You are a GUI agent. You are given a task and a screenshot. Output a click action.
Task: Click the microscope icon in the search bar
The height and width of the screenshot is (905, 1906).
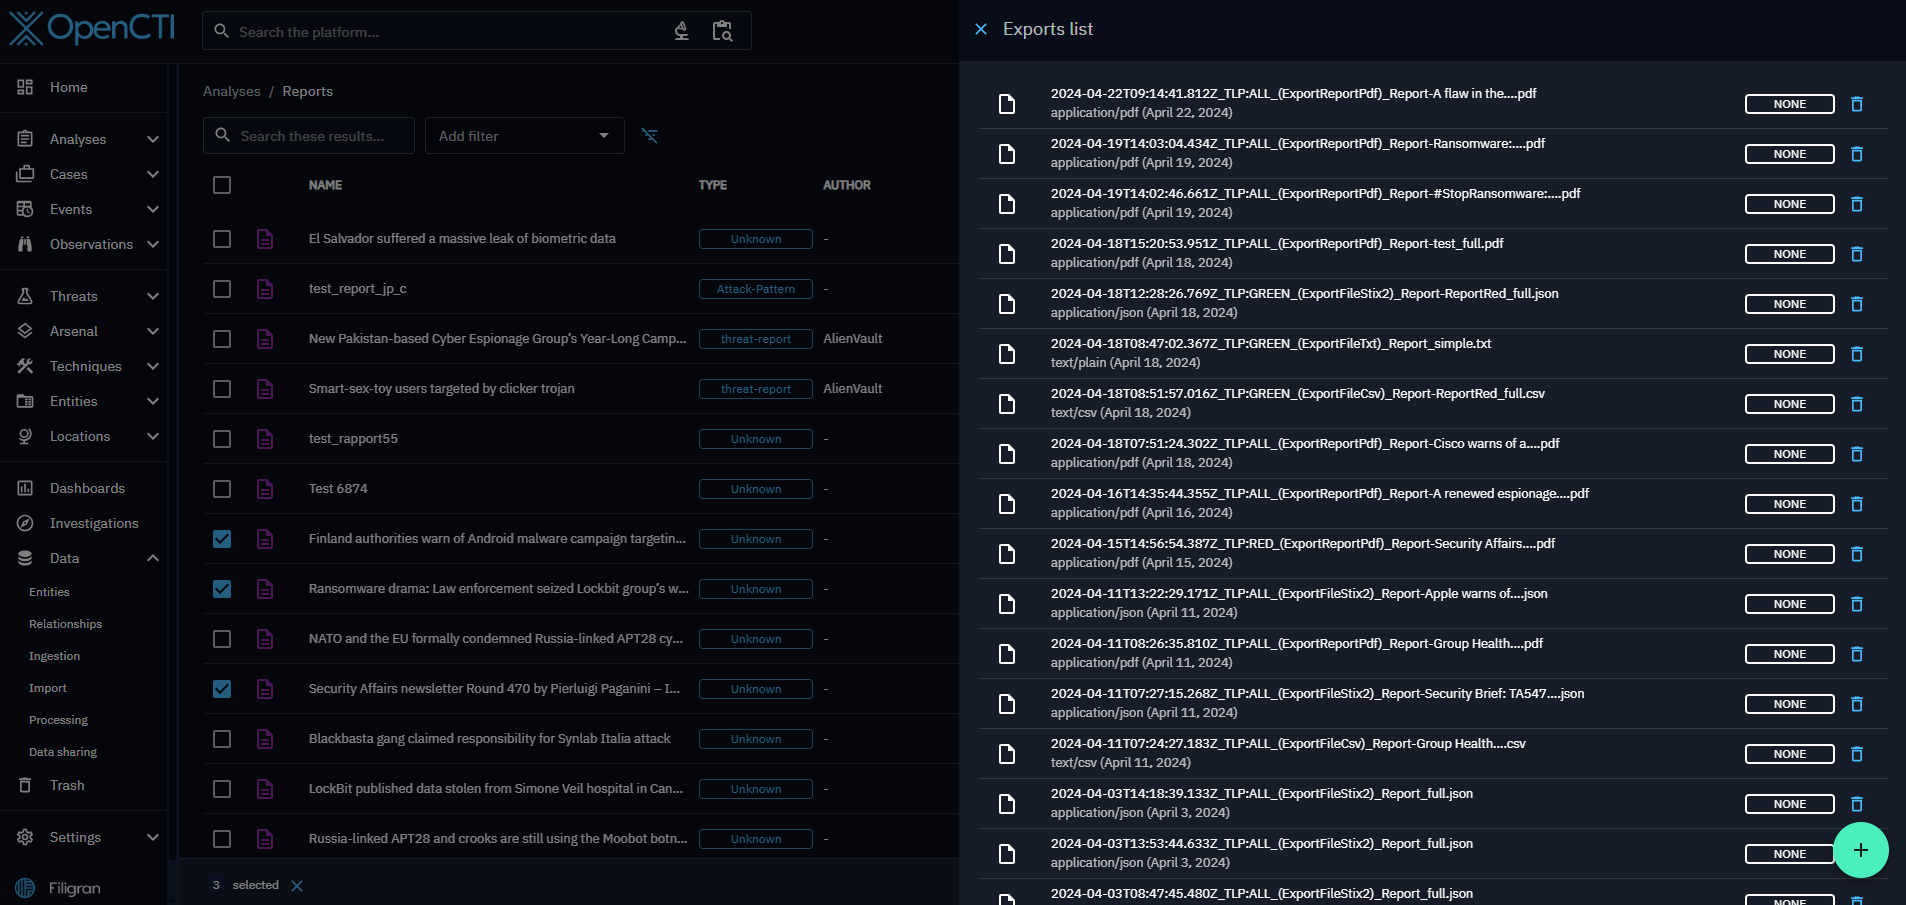pyautogui.click(x=682, y=31)
